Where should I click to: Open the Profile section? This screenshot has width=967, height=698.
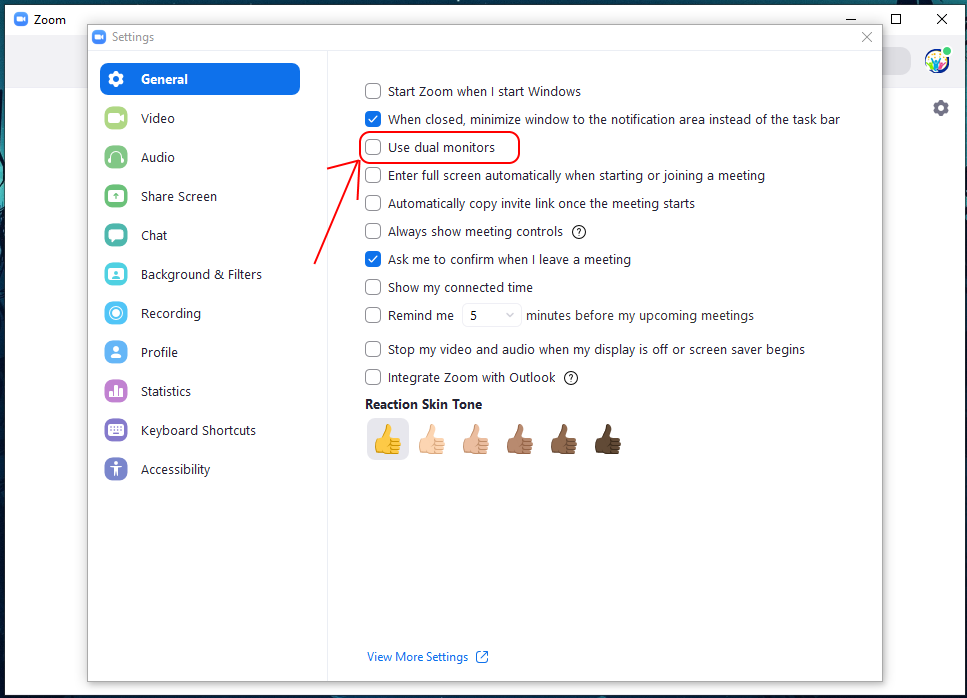pos(200,352)
